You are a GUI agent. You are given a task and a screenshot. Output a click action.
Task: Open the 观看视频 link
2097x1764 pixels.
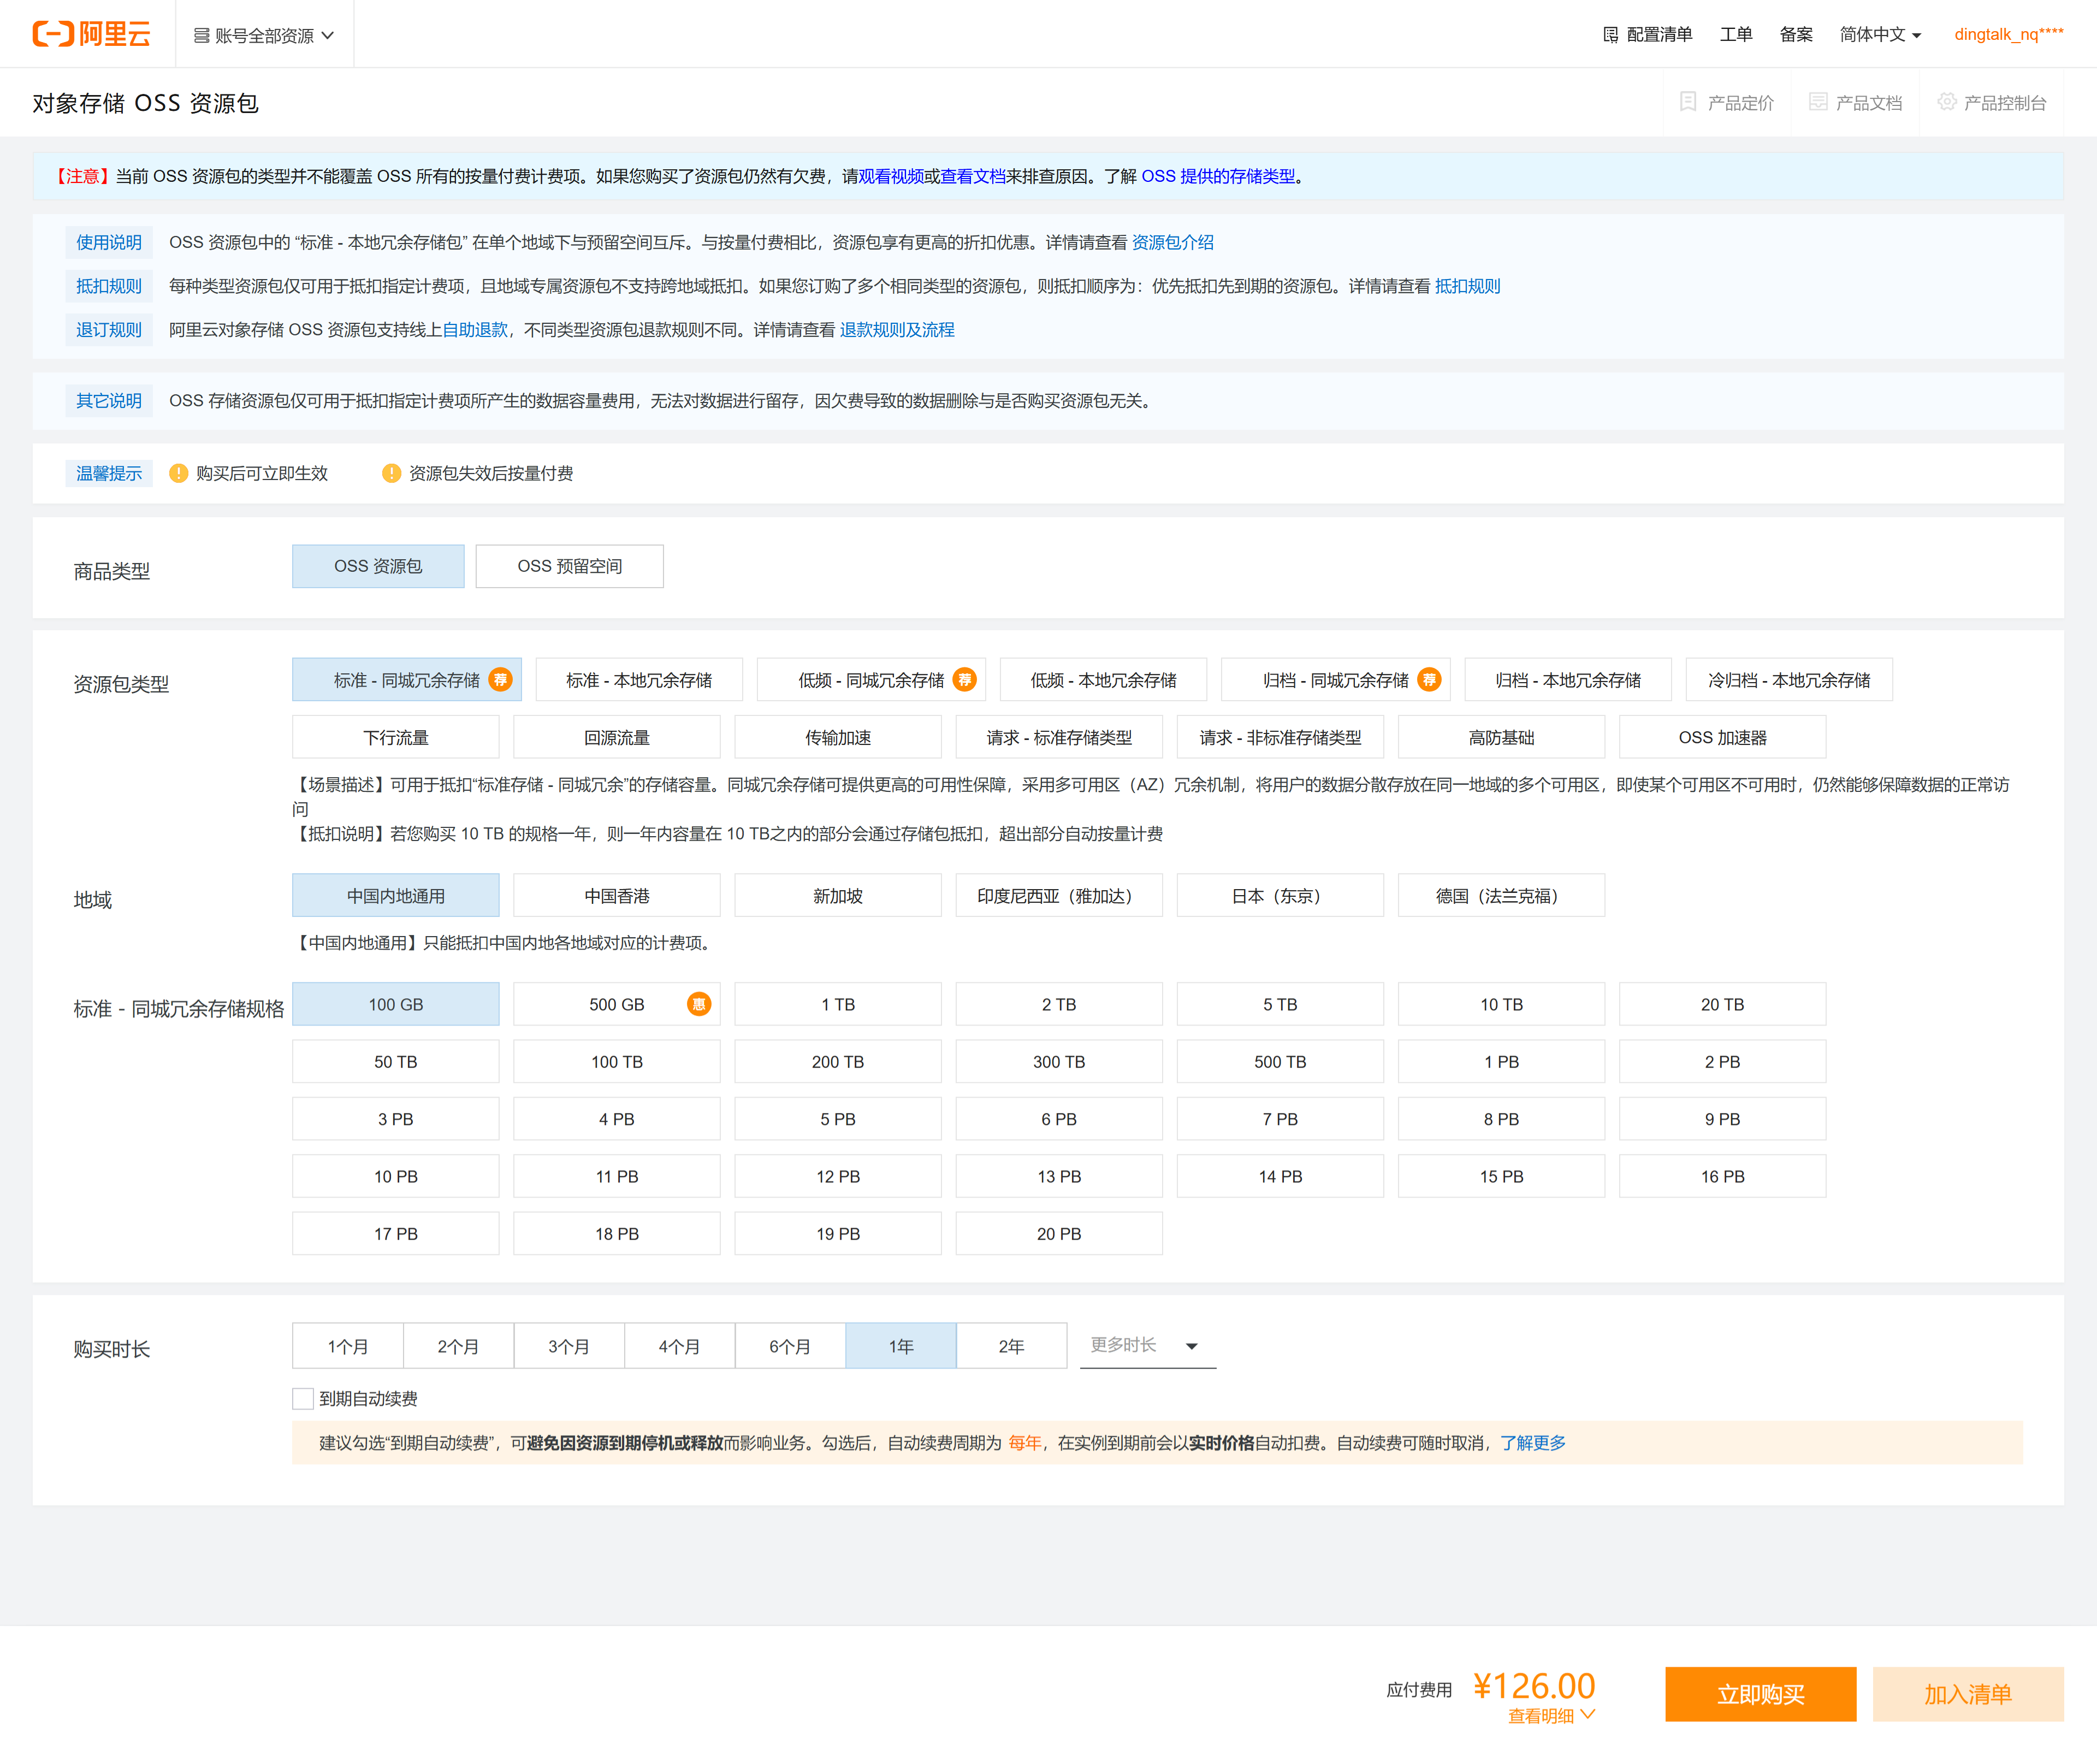click(x=891, y=176)
